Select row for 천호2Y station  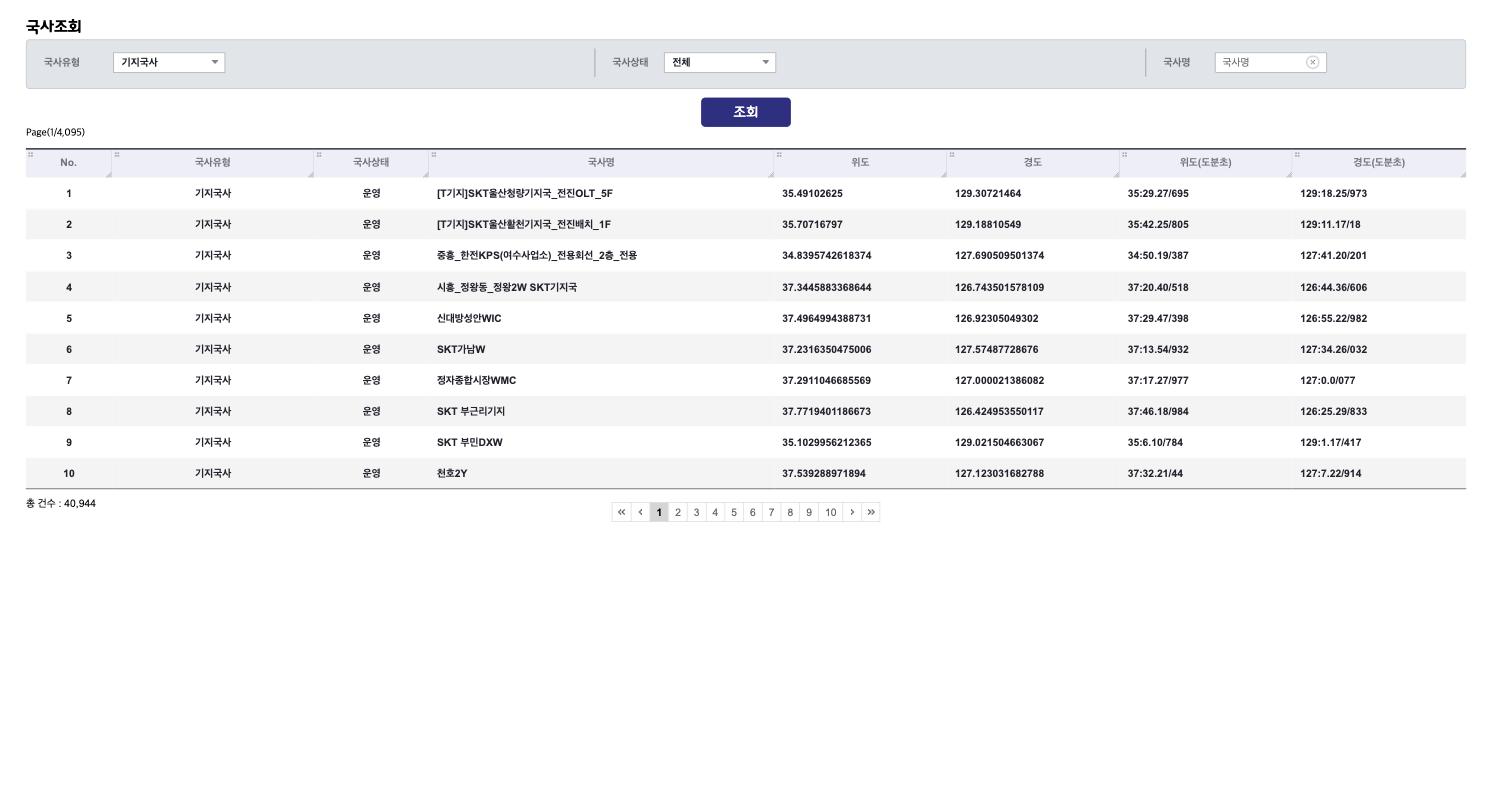click(746, 473)
